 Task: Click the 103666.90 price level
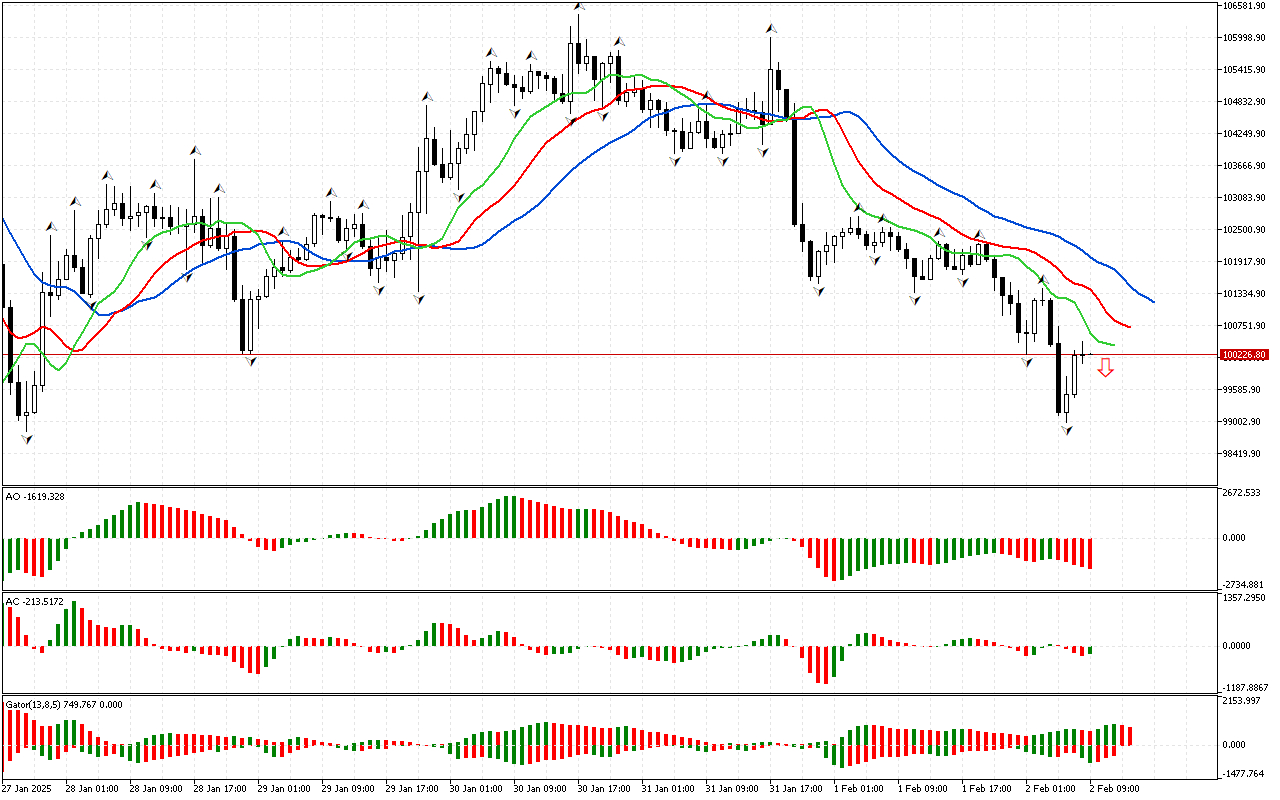(x=1245, y=166)
